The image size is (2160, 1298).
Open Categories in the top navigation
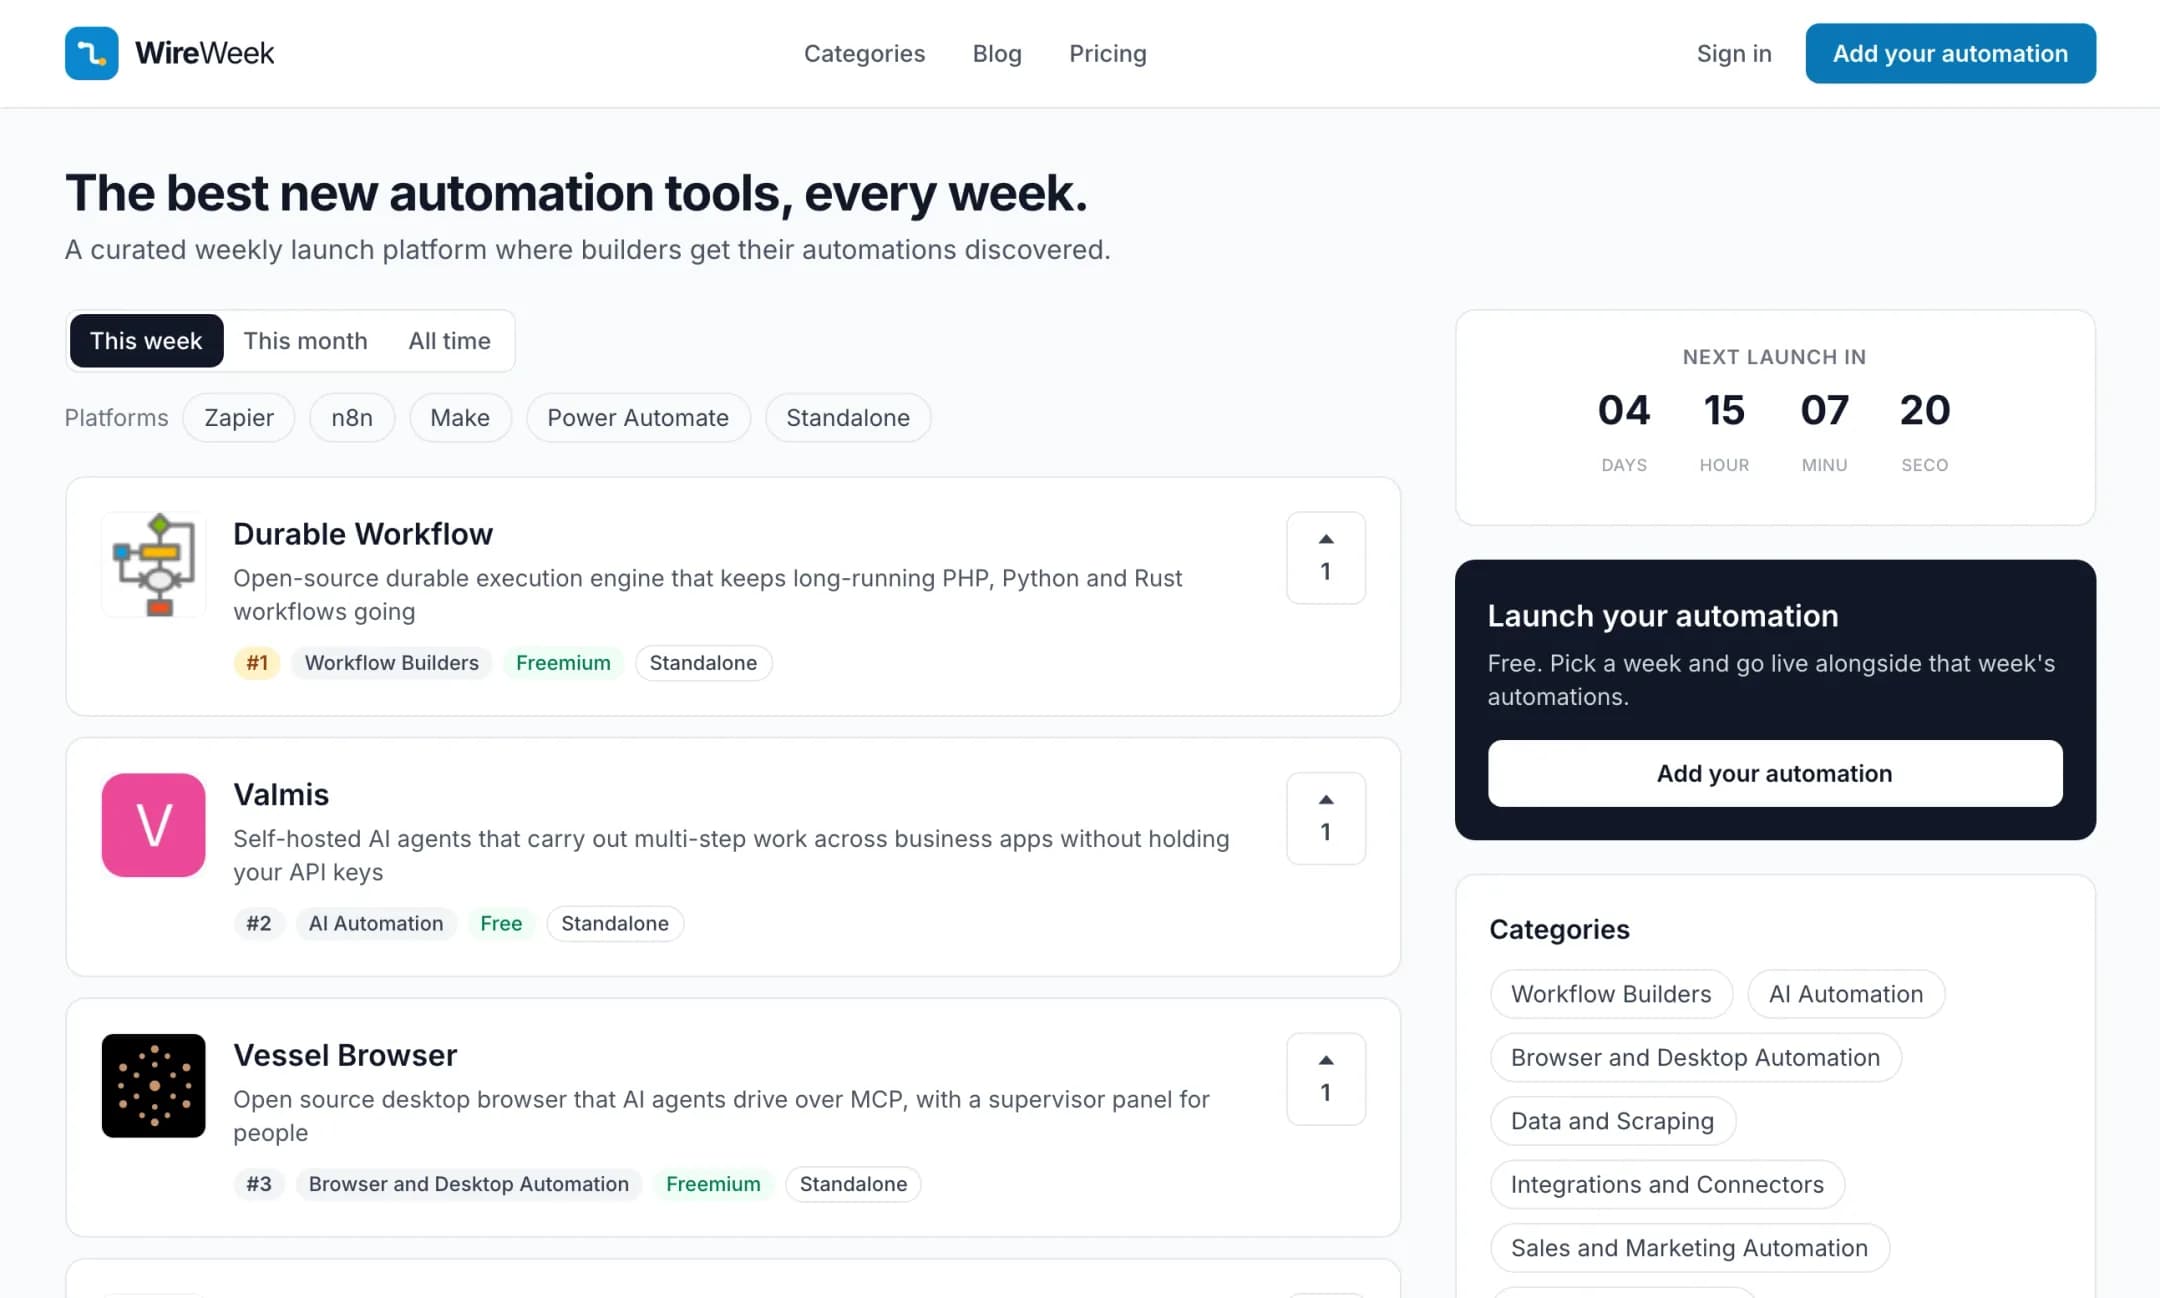click(864, 53)
